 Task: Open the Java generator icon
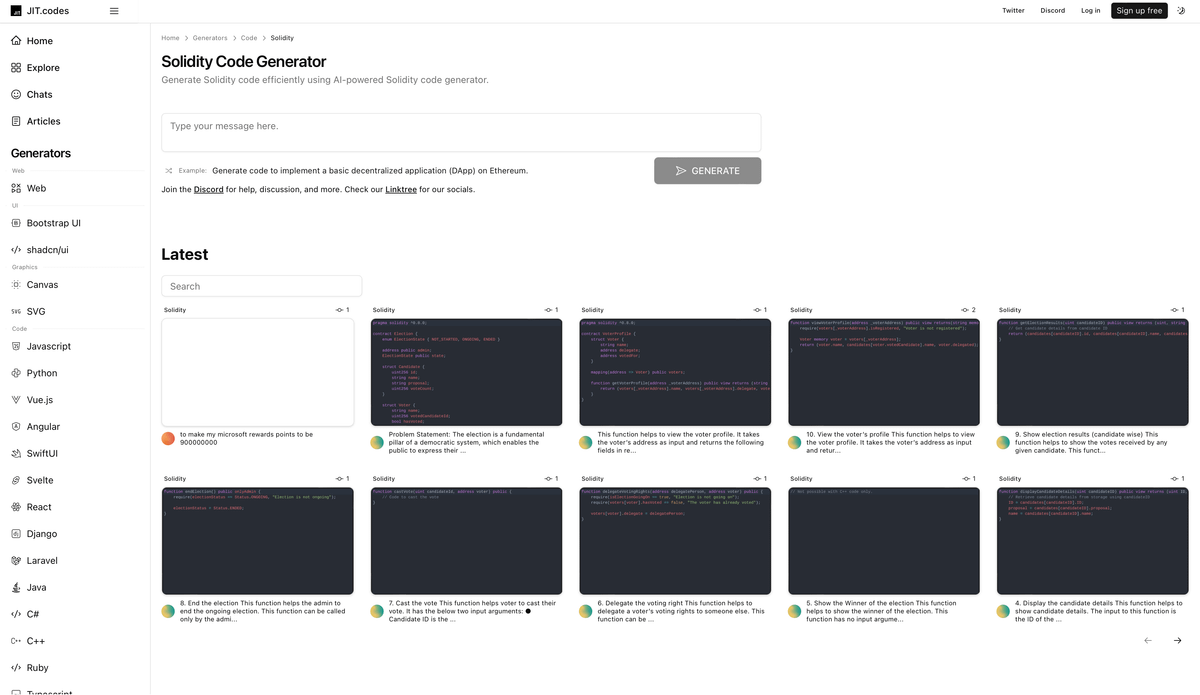(x=16, y=588)
